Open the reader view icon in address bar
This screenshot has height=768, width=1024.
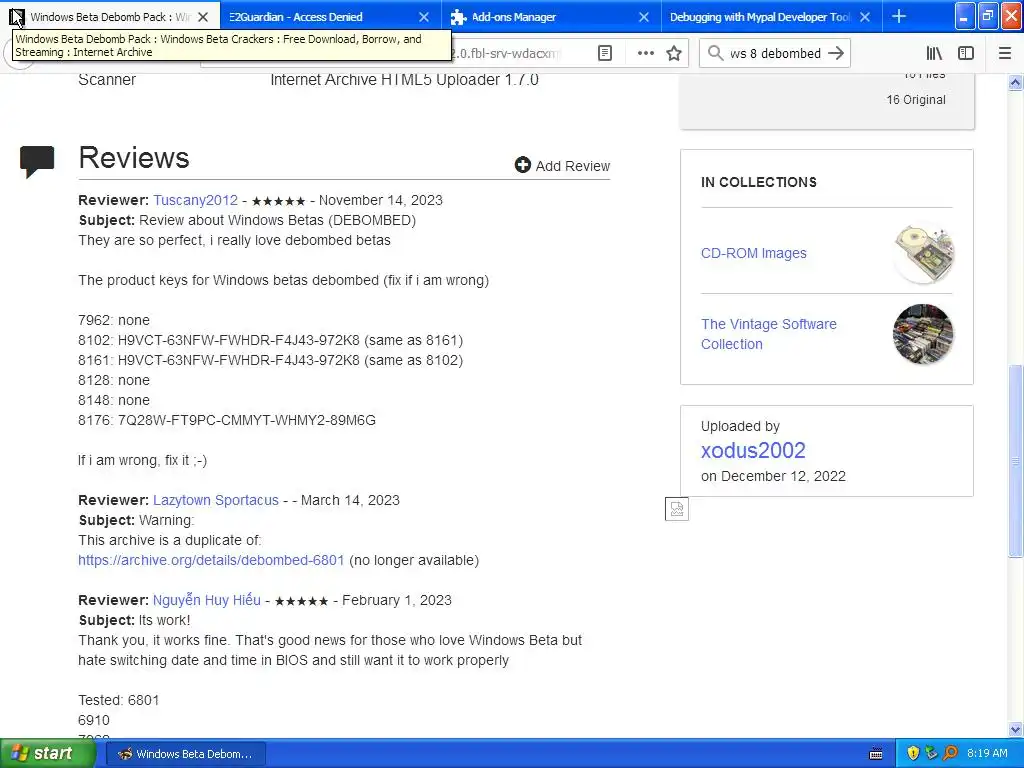[x=605, y=53]
